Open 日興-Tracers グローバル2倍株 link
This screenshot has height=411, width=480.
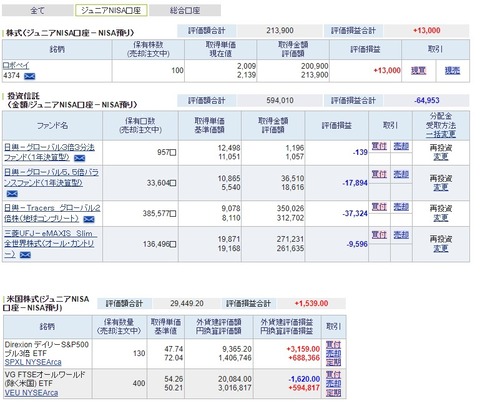[52, 213]
